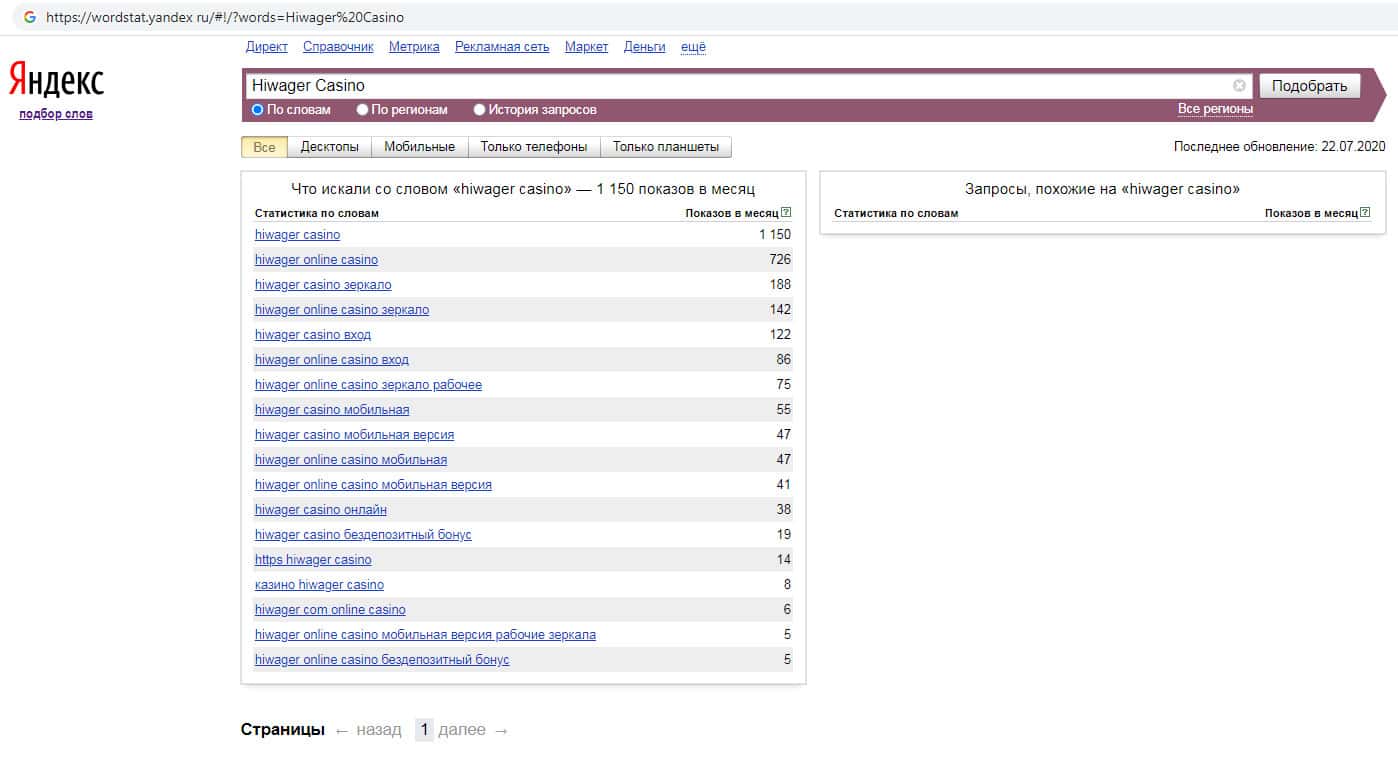This screenshot has width=1398, height=758.
Task: Select the 'По регионам' radio button
Action: (364, 110)
